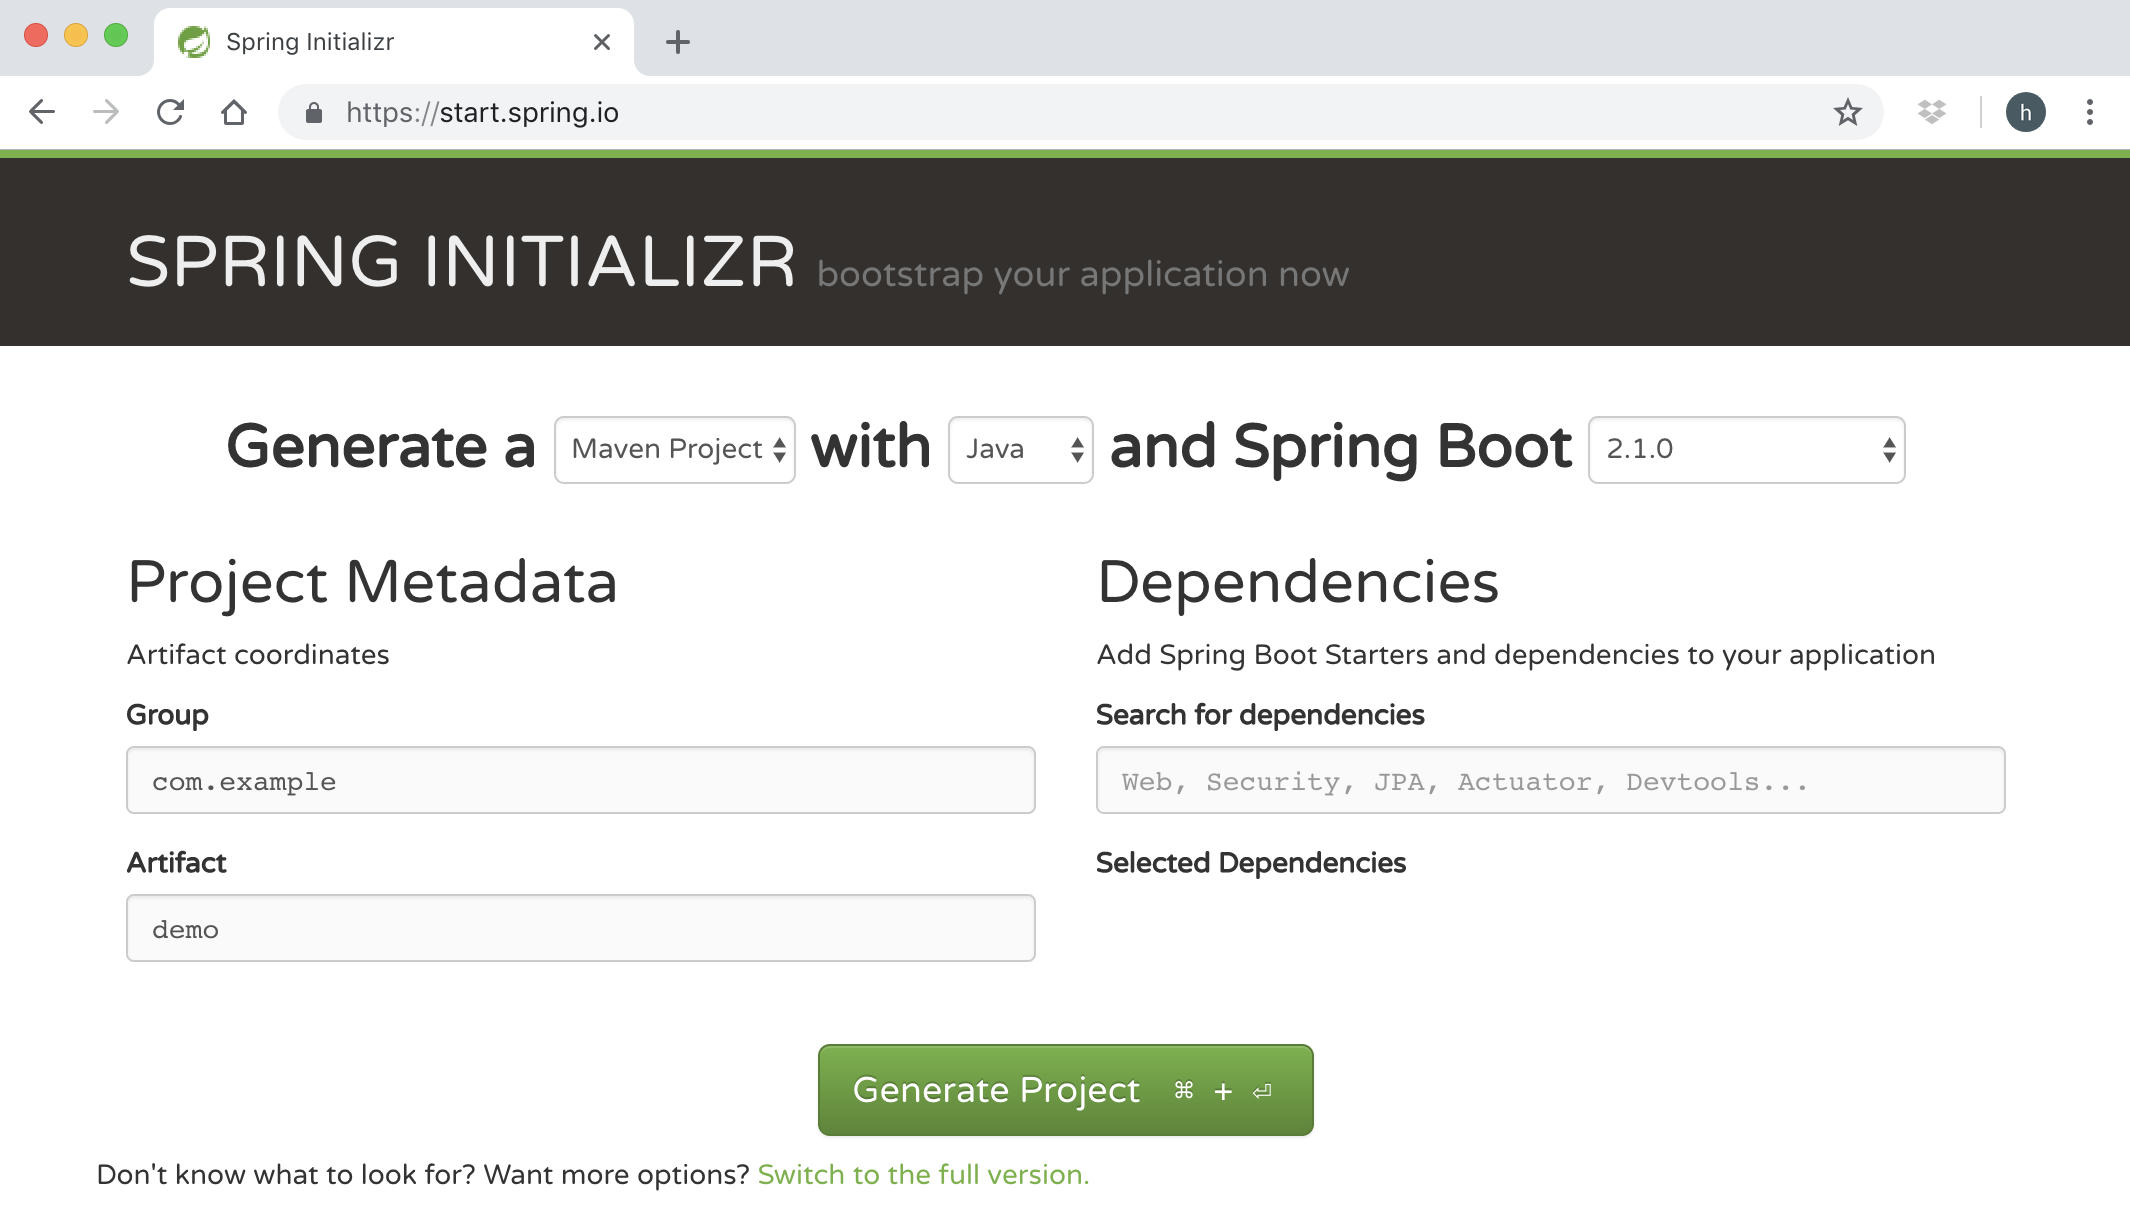
Task: Reload the Spring Initializr page
Action: pos(170,112)
